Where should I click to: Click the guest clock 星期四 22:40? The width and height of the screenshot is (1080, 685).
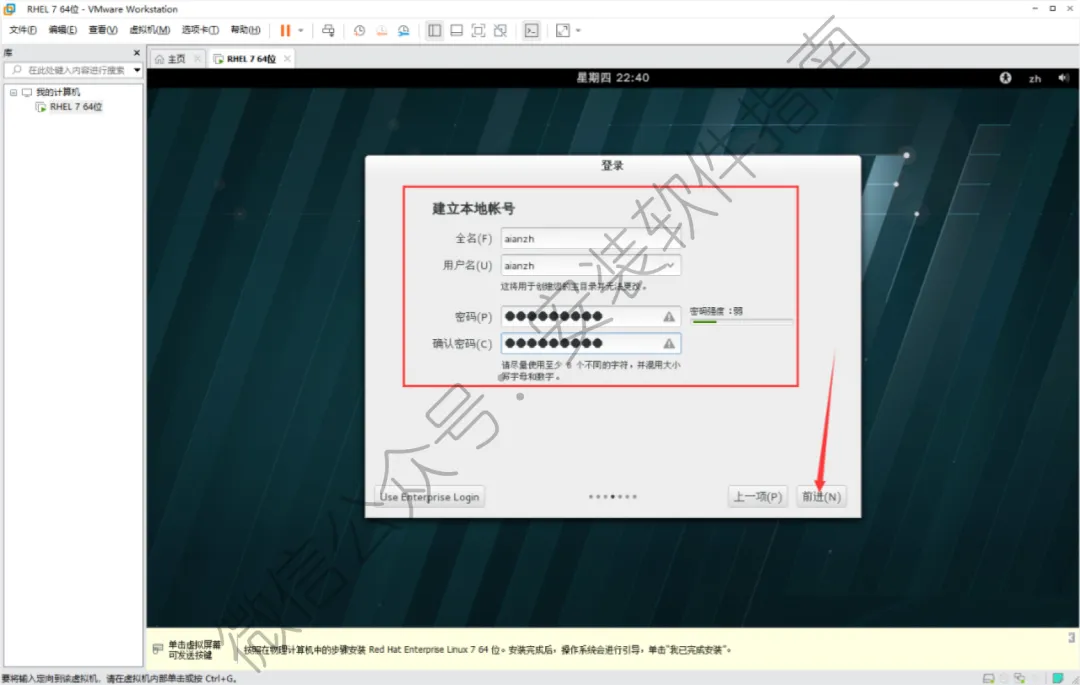613,78
